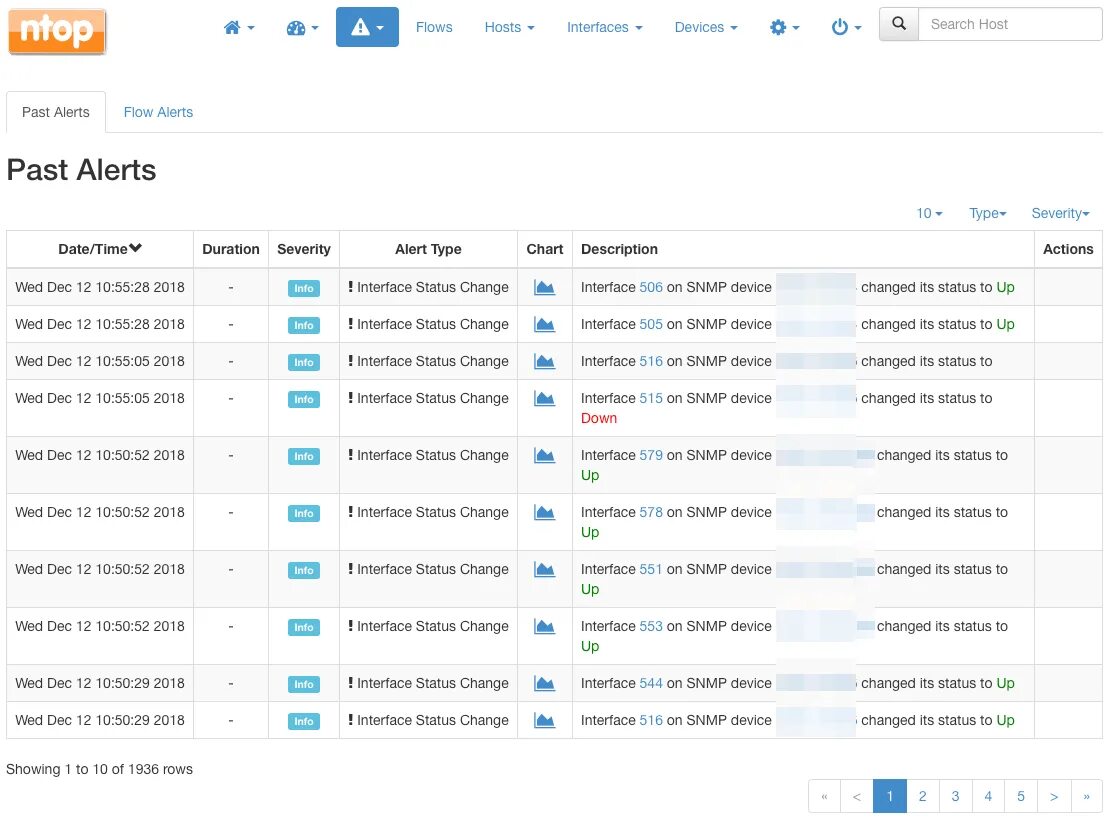The width and height of the screenshot is (1109, 819).
Task: Open interface 515 link
Action: [x=651, y=398]
